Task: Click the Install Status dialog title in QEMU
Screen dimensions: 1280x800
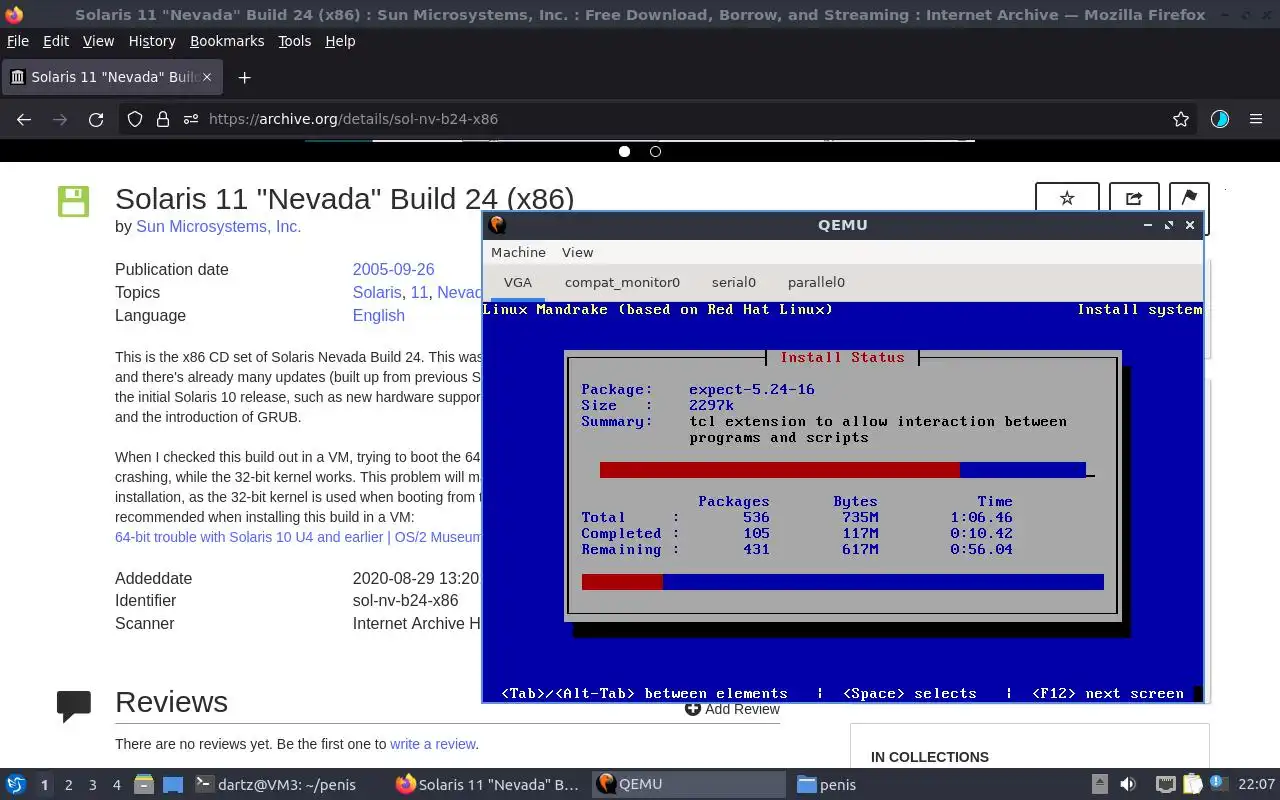Action: pos(842,358)
